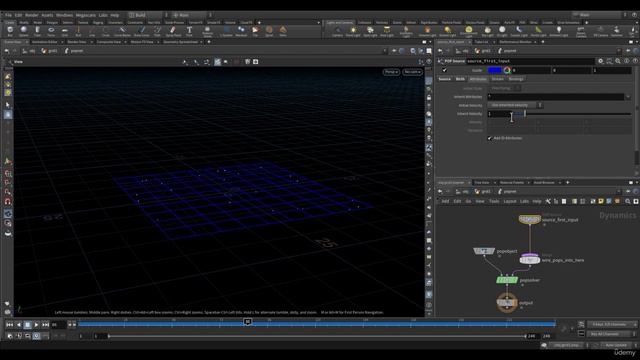Open the Persp camera menu
The height and width of the screenshot is (360, 640).
coord(391,72)
